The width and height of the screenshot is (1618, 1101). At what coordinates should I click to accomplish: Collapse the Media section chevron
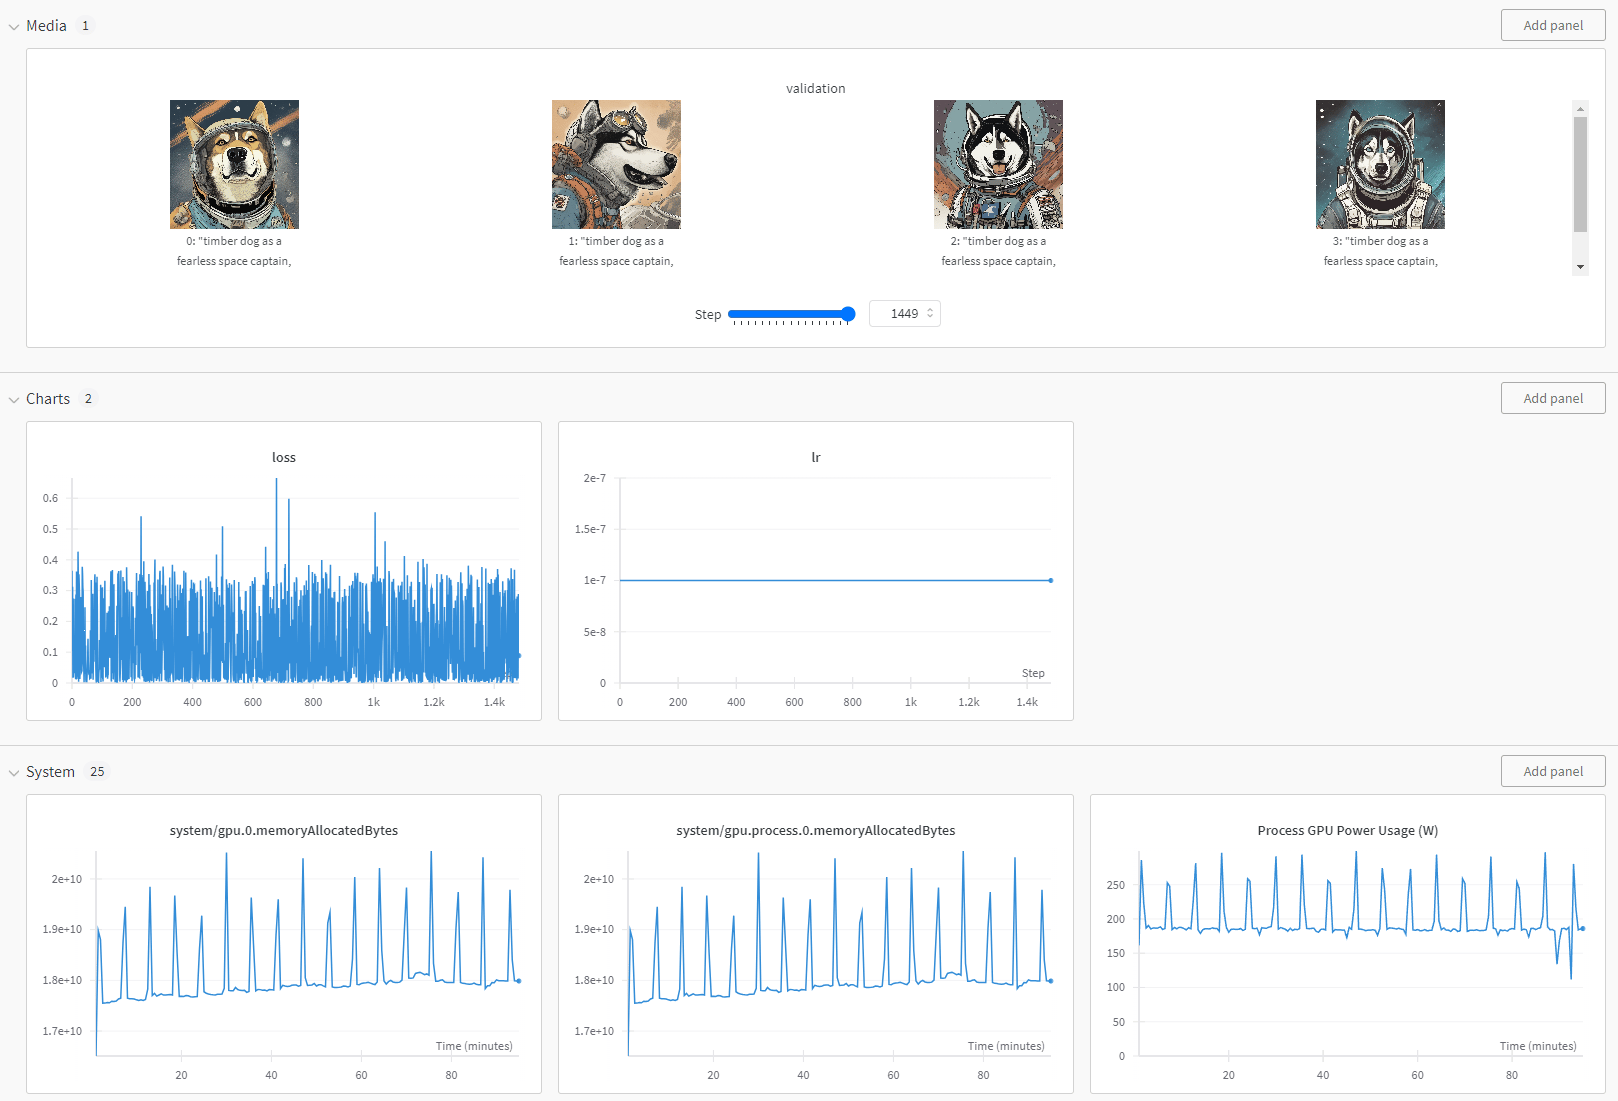click(14, 27)
